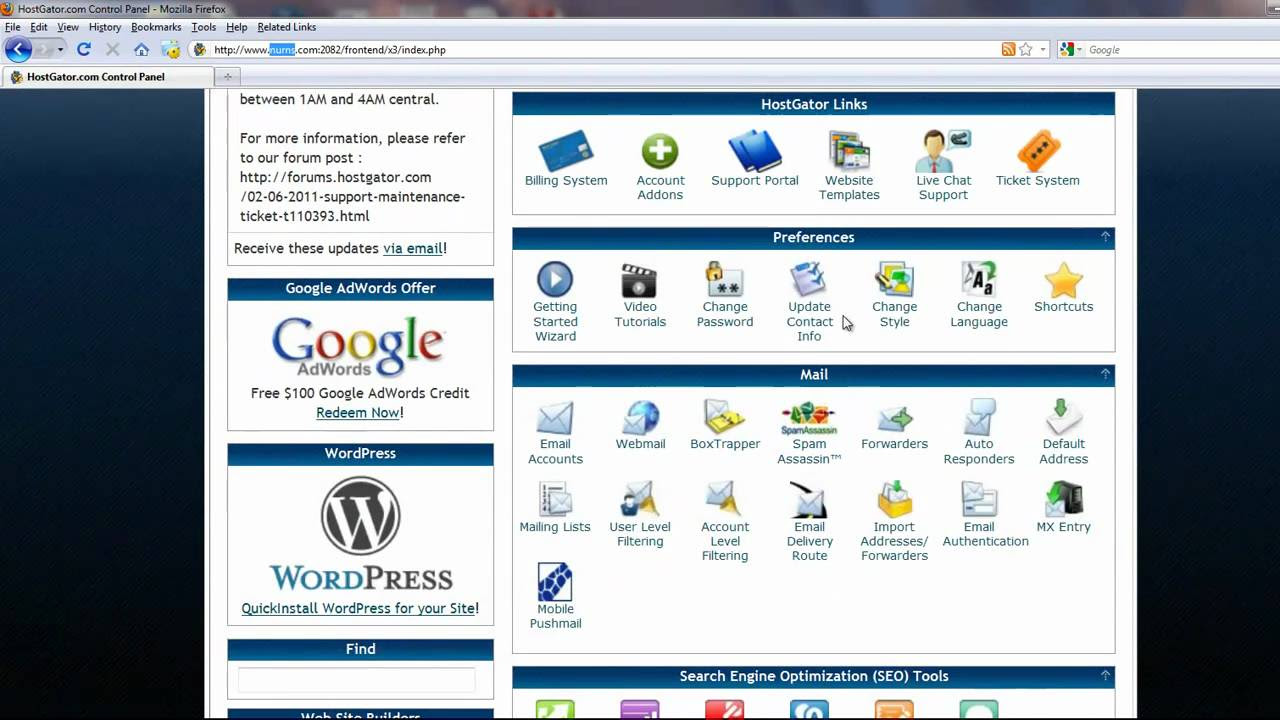Click the Redeem Now link

pyautogui.click(x=358, y=412)
